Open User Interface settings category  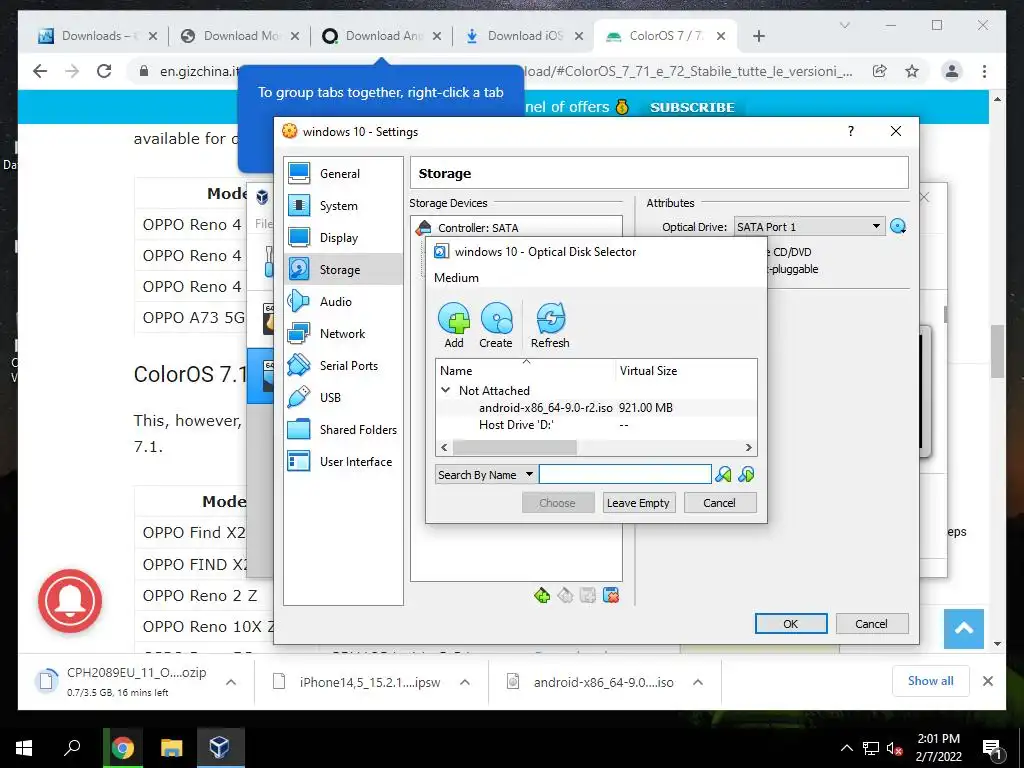tap(343, 462)
